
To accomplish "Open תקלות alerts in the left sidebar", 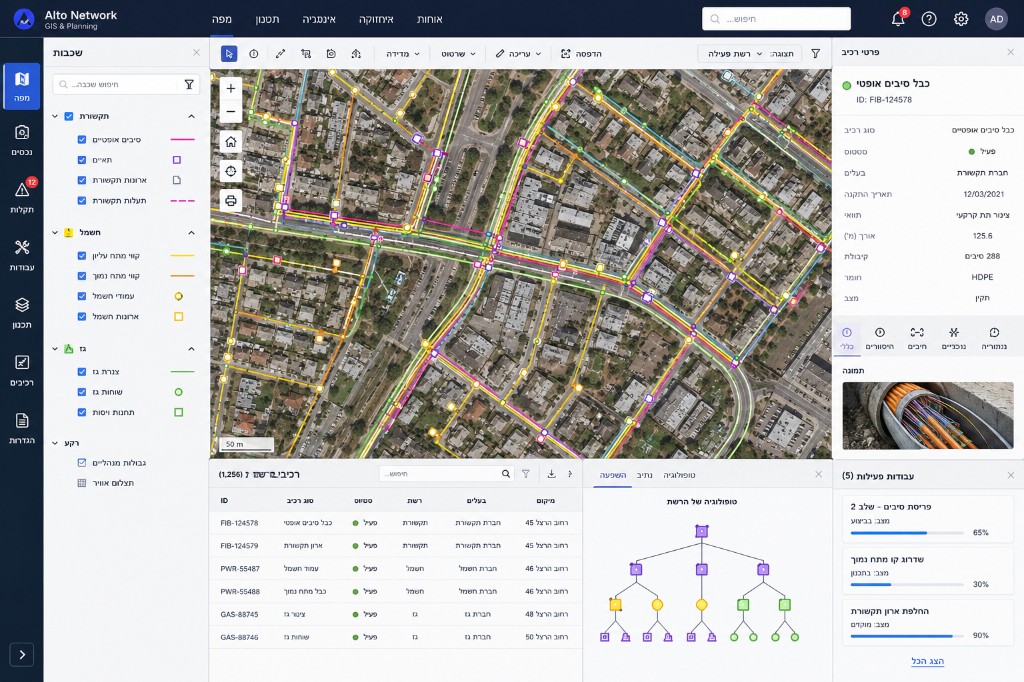I will click(x=22, y=196).
